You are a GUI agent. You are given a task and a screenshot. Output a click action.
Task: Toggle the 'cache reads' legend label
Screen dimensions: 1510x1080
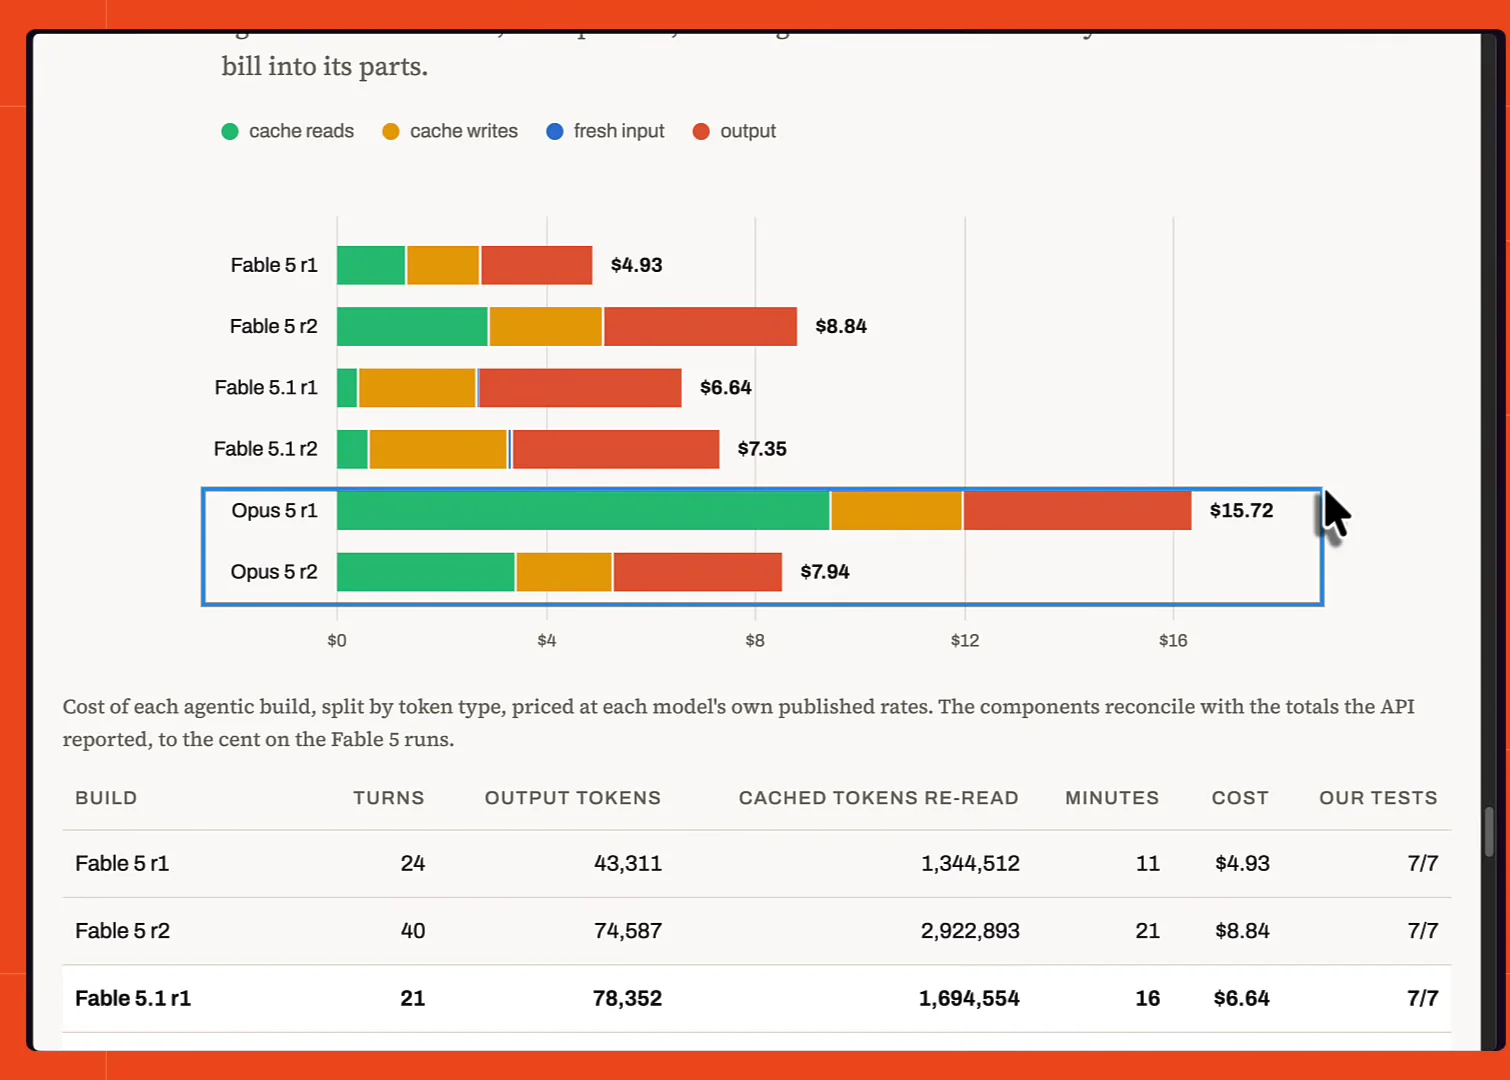pyautogui.click(x=301, y=131)
